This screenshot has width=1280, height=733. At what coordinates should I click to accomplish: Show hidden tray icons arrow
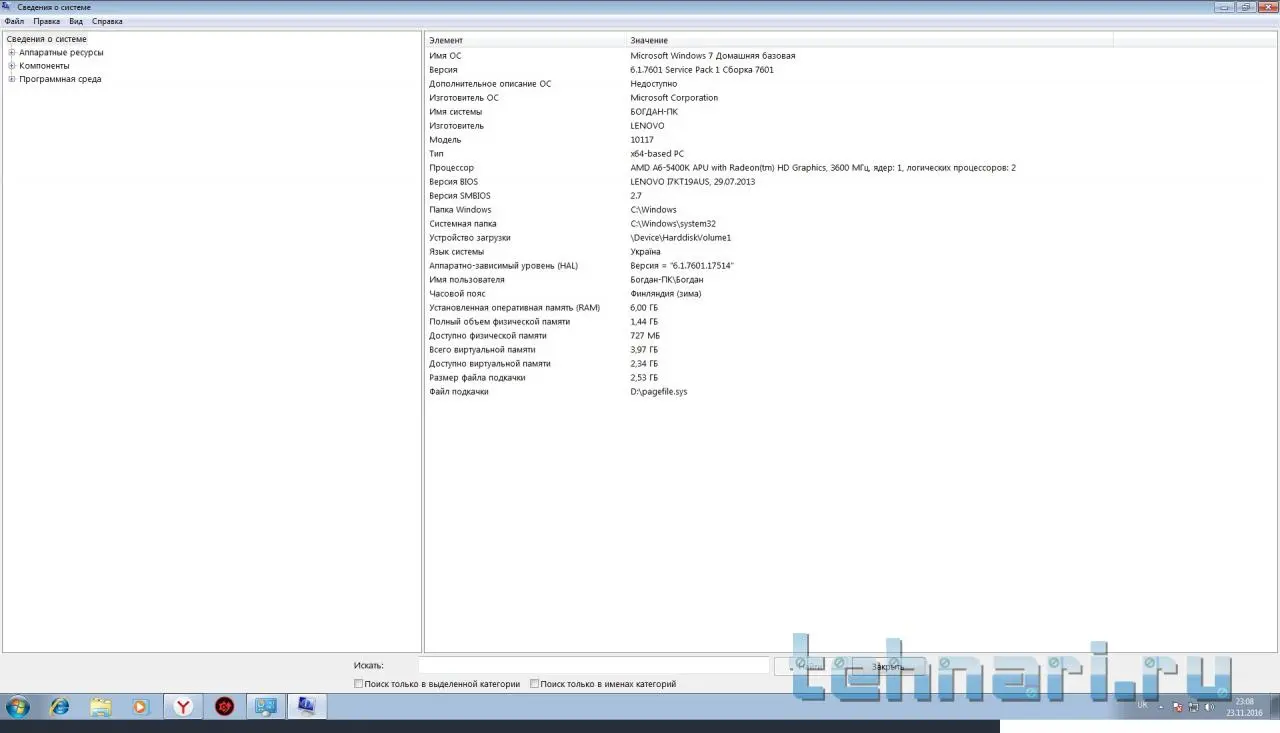coord(1162,707)
